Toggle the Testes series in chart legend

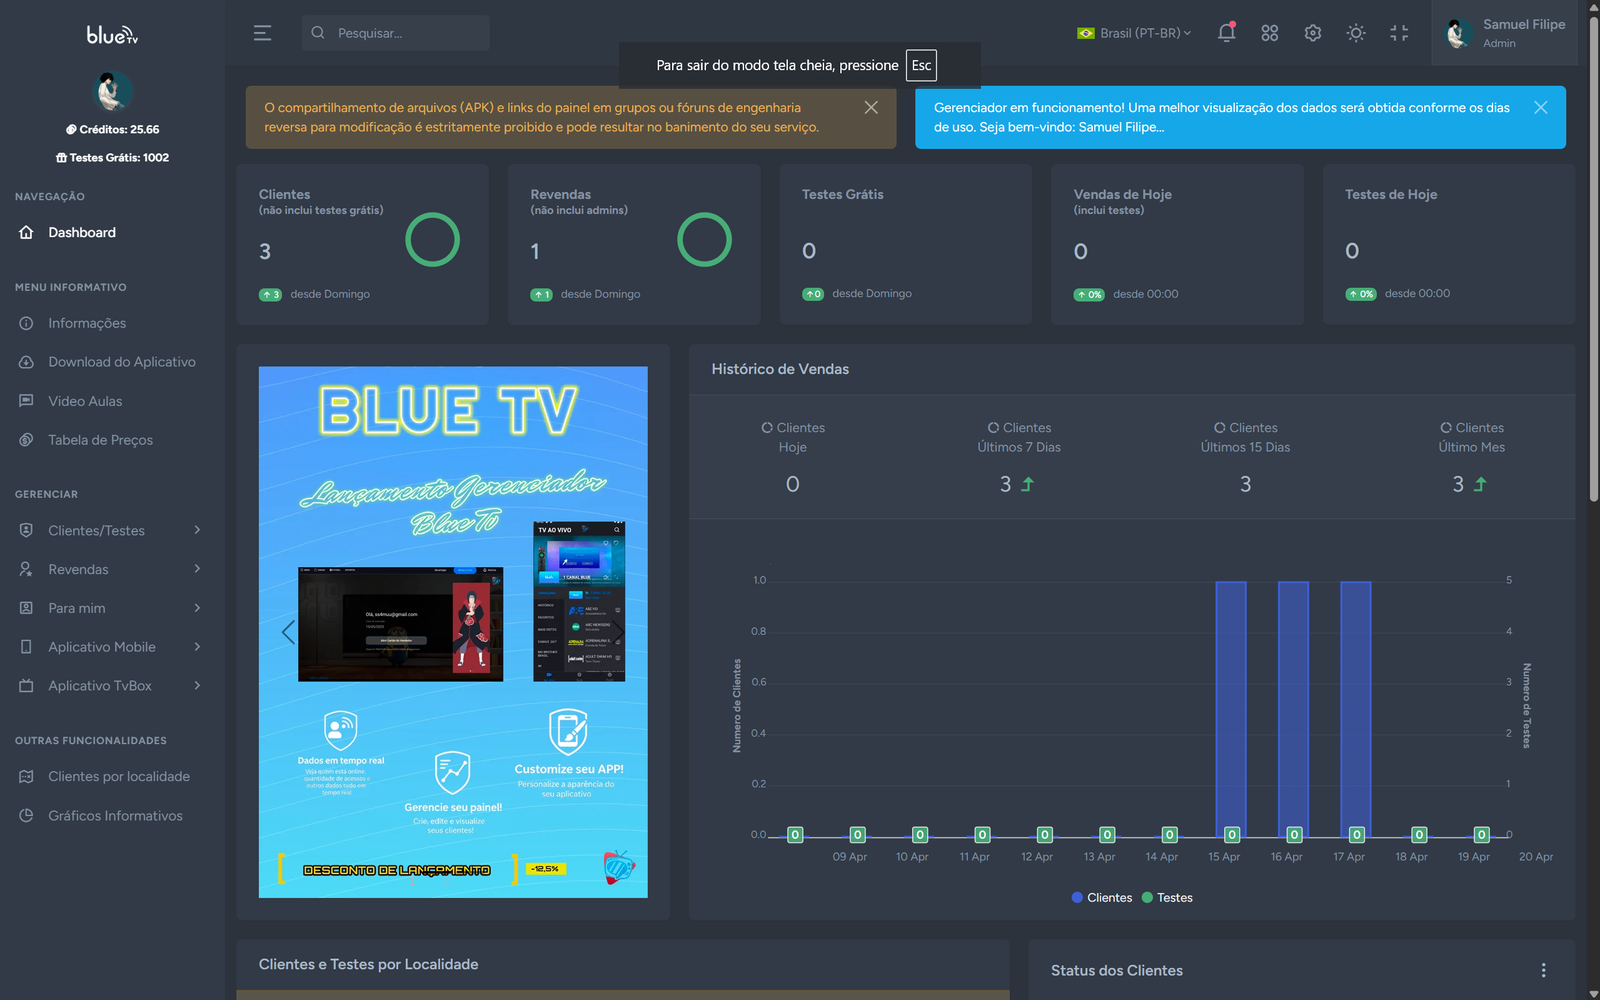coord(1167,898)
